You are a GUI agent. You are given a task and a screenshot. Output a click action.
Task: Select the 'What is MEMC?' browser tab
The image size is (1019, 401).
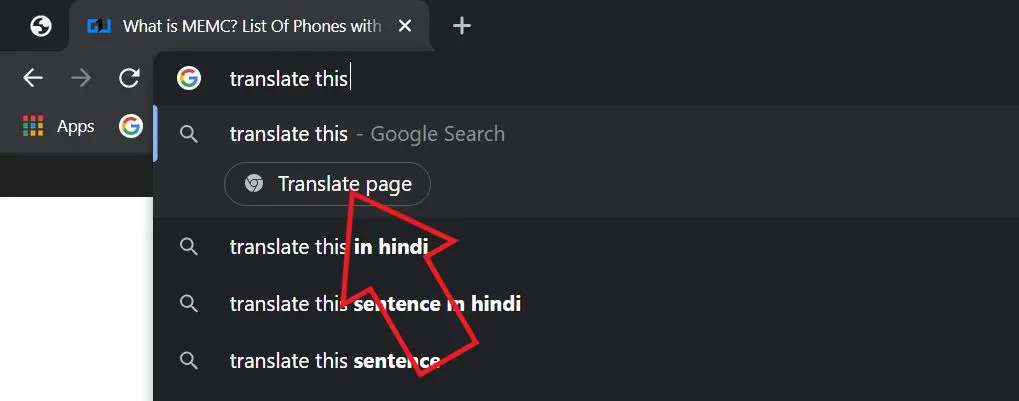click(x=250, y=27)
